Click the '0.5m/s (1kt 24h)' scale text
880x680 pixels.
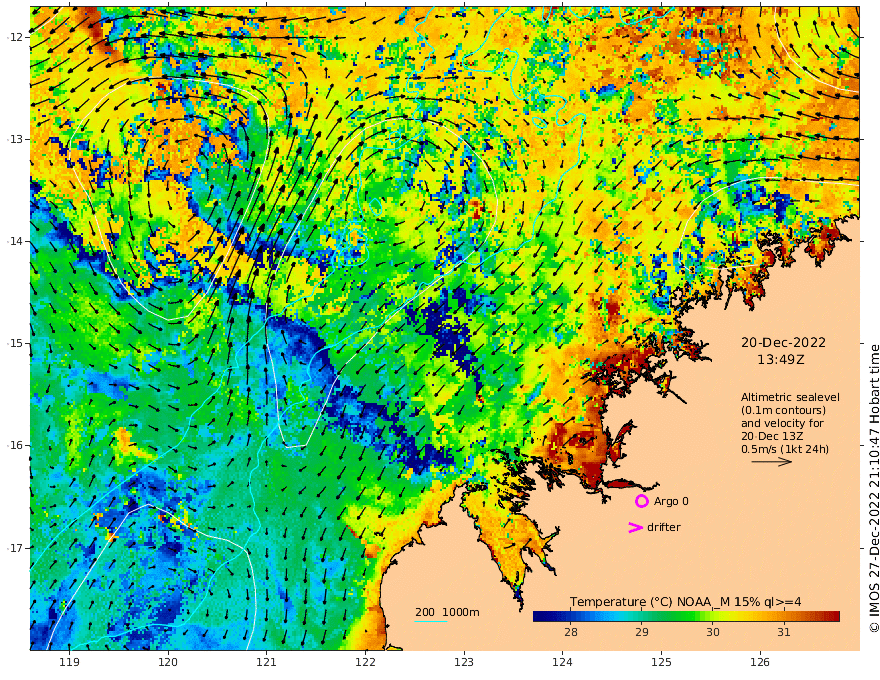pos(785,449)
